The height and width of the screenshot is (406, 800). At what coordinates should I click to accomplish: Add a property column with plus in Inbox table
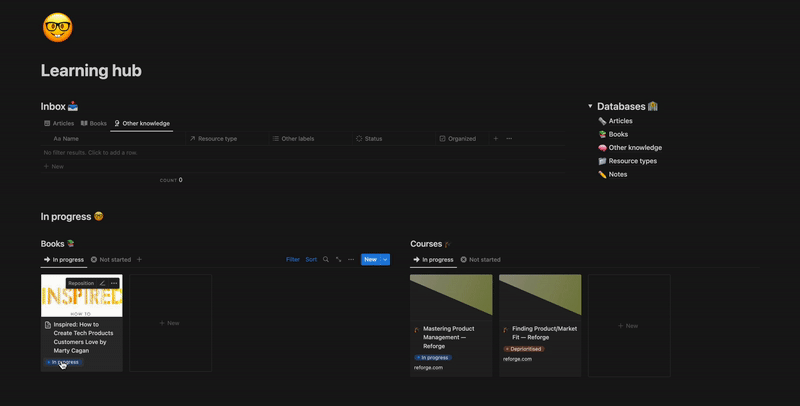coord(495,139)
